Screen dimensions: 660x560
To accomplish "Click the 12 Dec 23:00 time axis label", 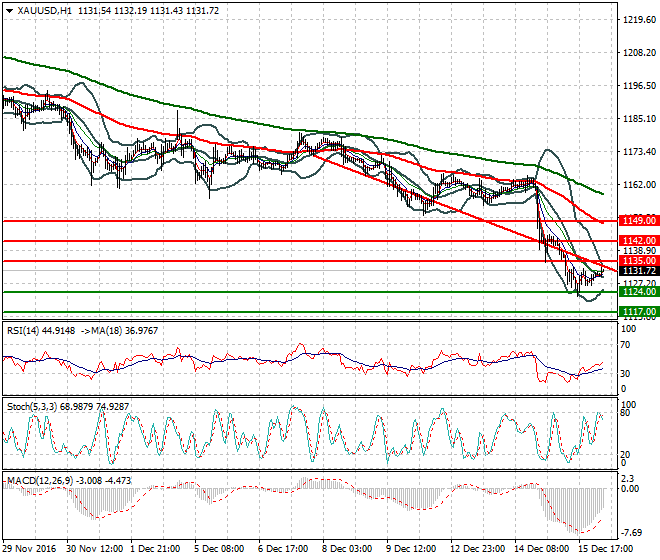I will click(477, 549).
